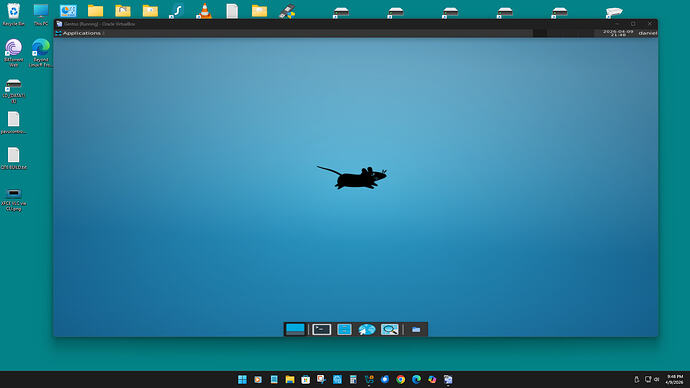The width and height of the screenshot is (690, 388).
Task: Expand the home folder directory menu in dock
Action: [416, 329]
